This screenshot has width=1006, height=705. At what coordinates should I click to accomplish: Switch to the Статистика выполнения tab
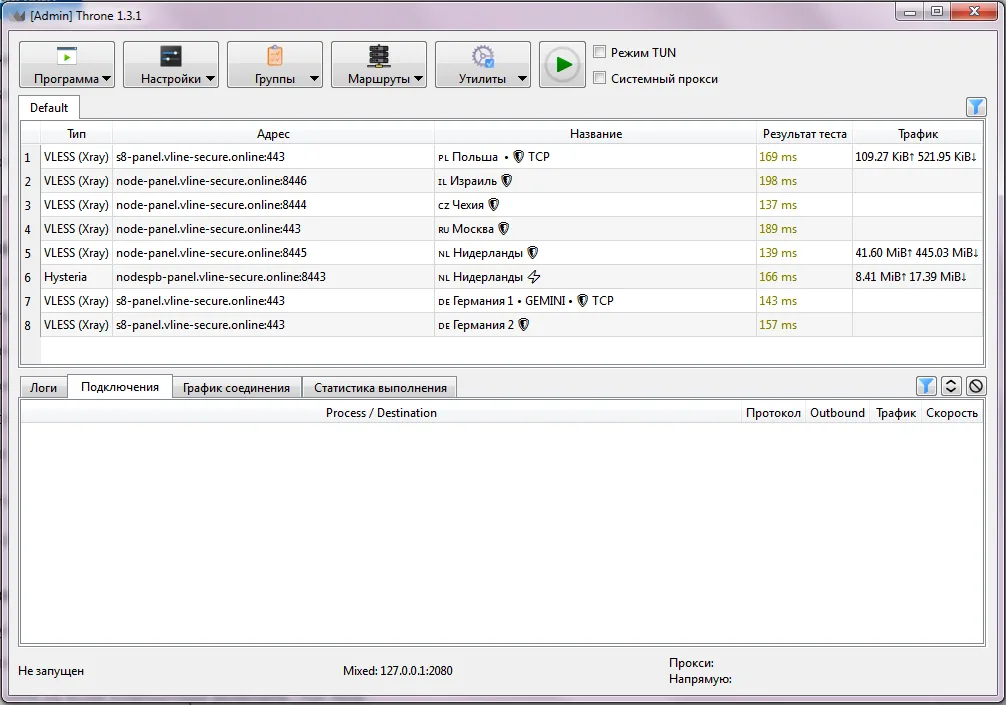[380, 387]
